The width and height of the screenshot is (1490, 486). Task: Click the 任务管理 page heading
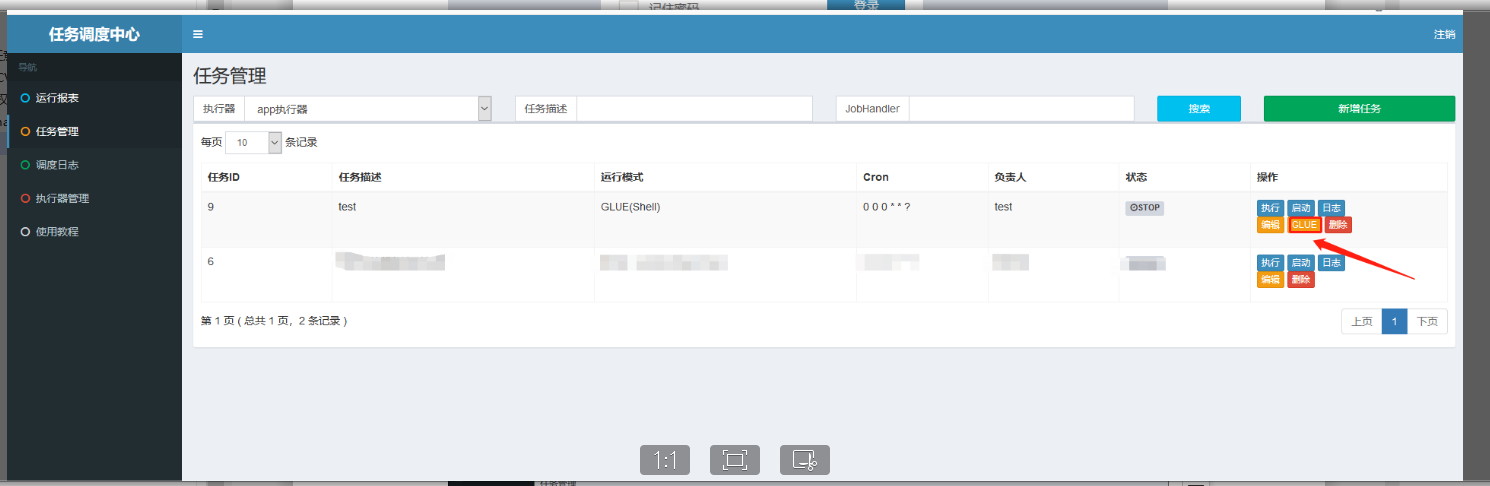tap(230, 76)
